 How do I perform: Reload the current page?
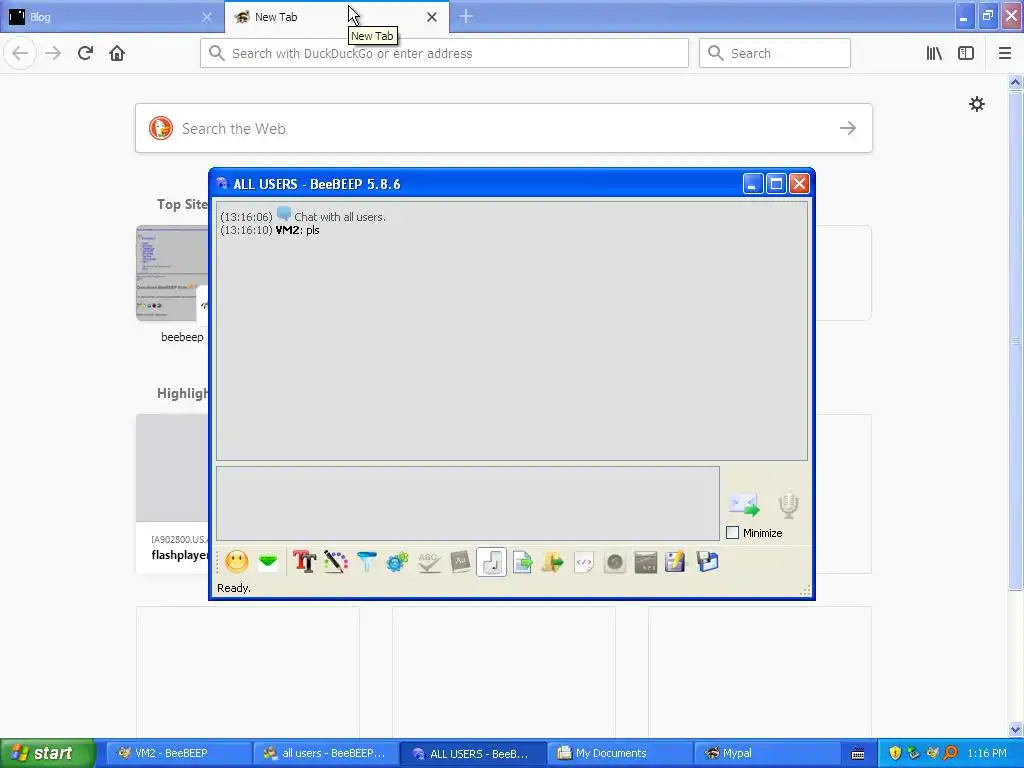click(85, 53)
